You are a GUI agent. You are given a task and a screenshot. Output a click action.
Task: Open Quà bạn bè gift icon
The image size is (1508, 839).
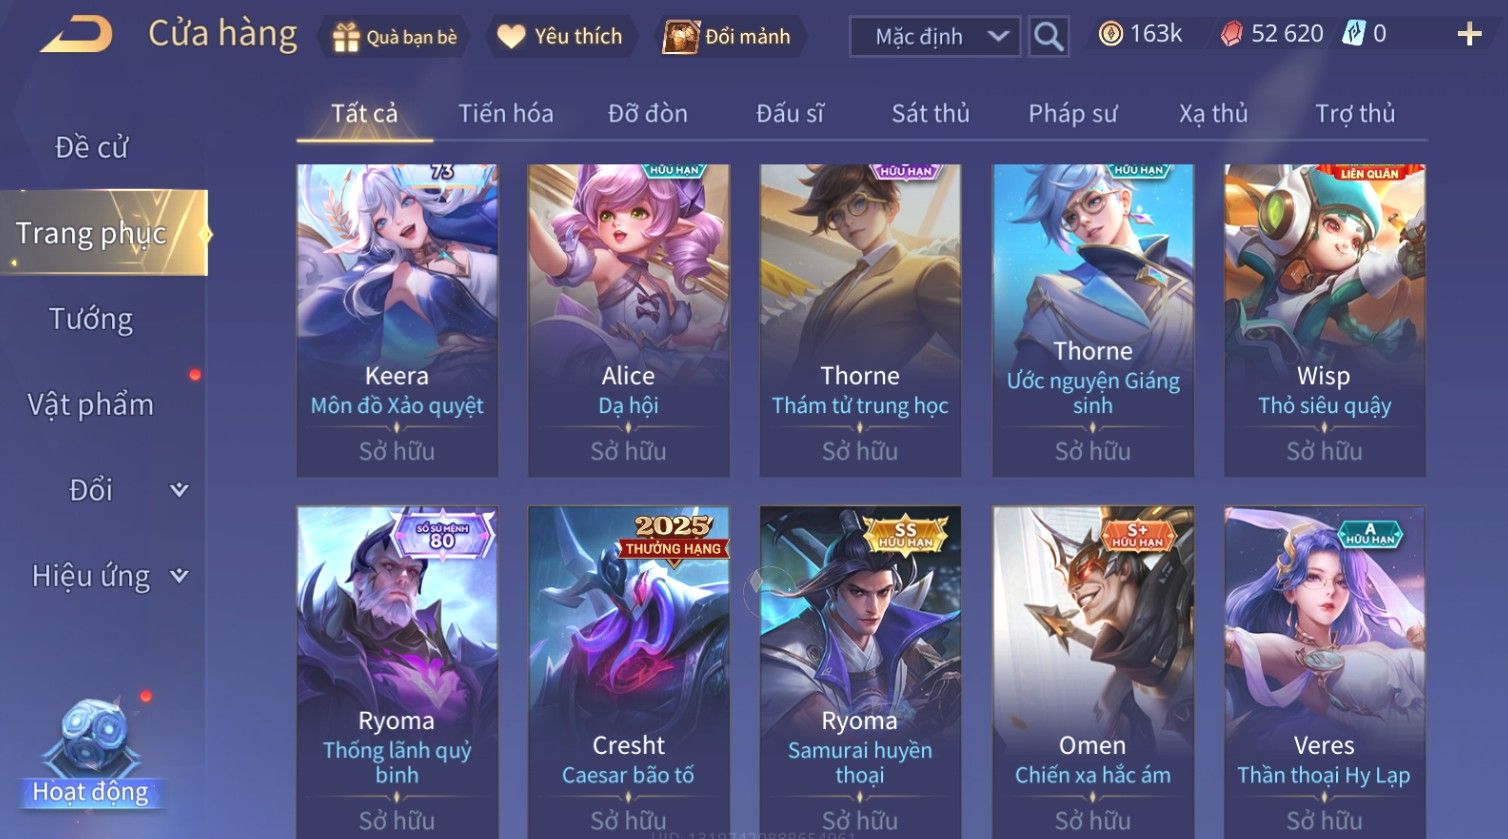tap(346, 37)
